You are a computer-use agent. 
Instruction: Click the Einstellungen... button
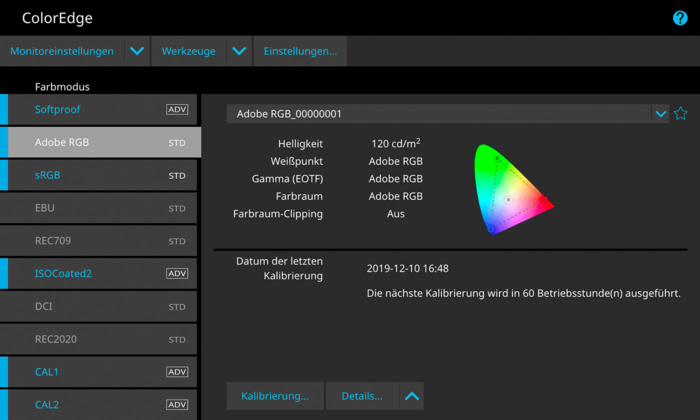(300, 51)
